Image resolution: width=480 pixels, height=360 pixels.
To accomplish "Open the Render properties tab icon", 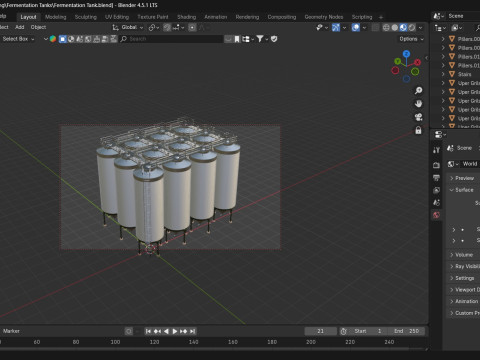I will tap(436, 165).
